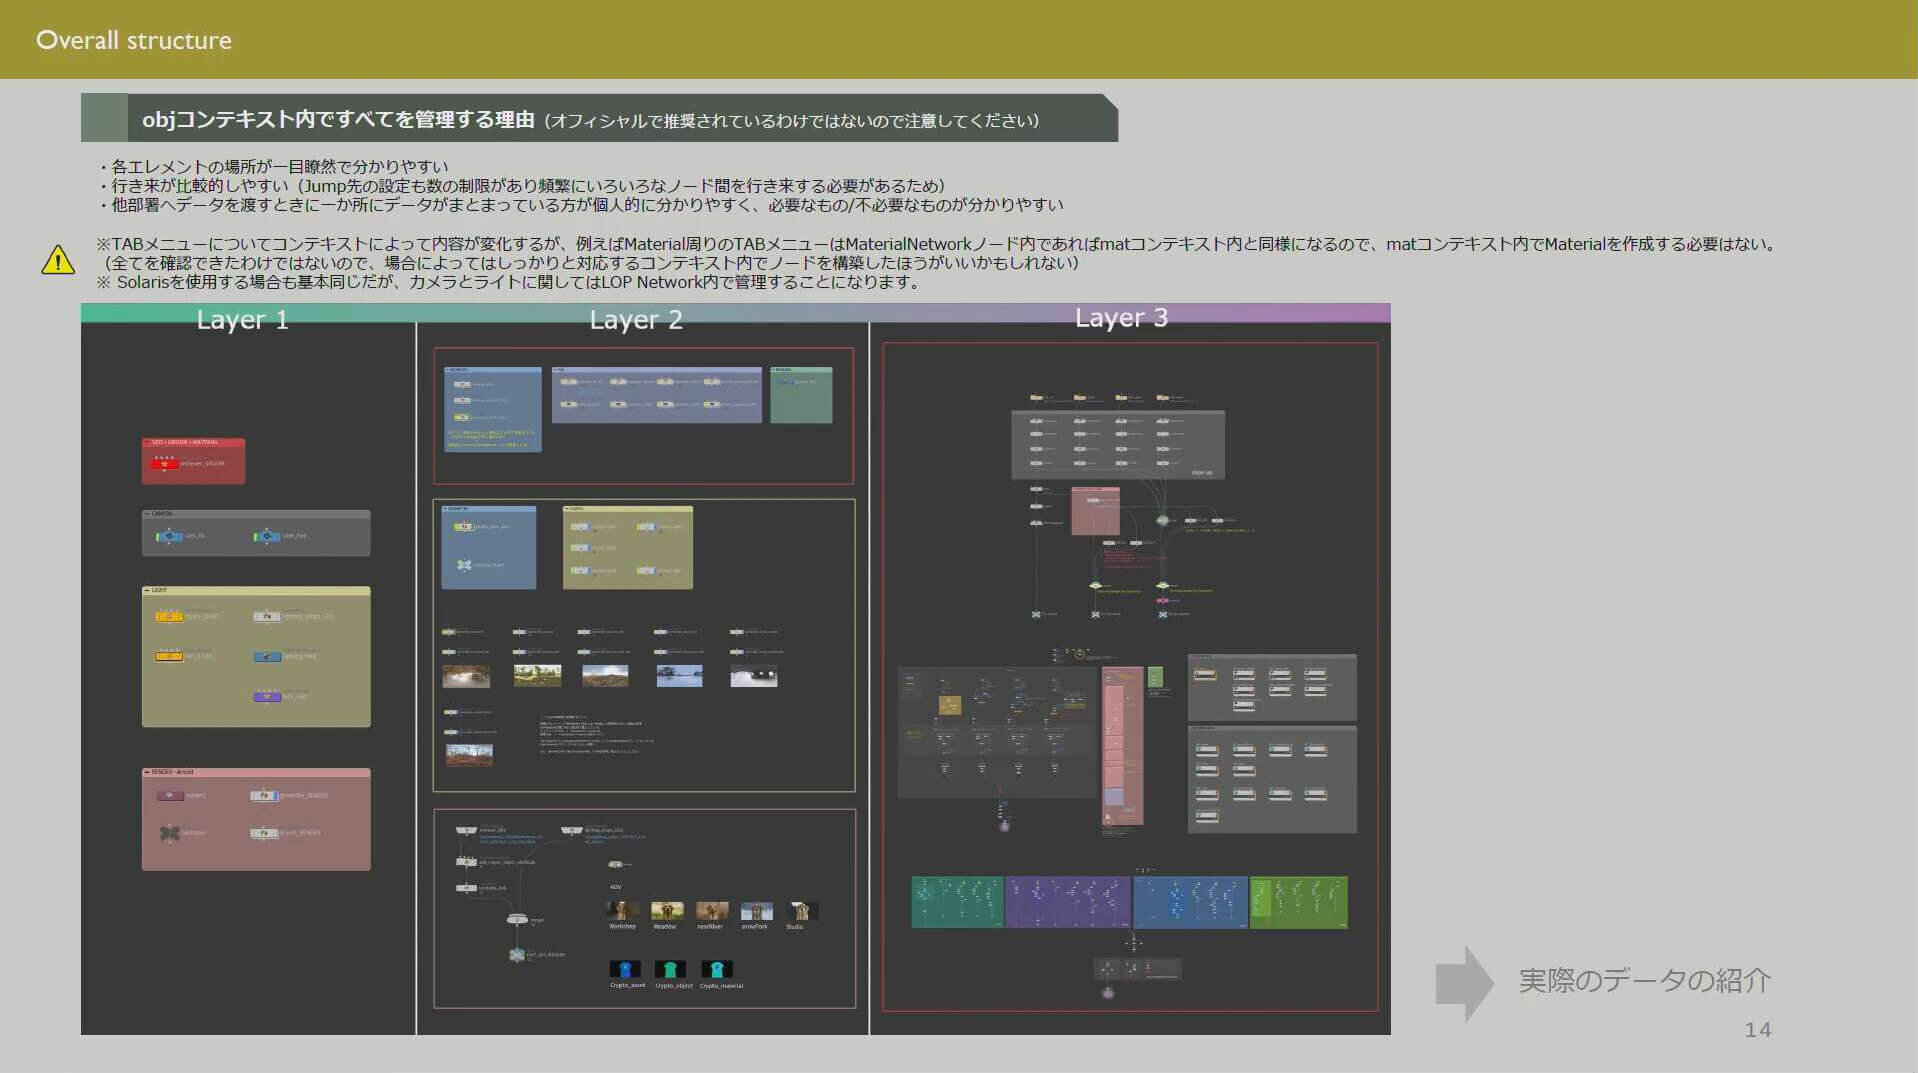The height and width of the screenshot is (1073, 1918).
Task: Click the Layer 1 heading
Action: tap(242, 320)
